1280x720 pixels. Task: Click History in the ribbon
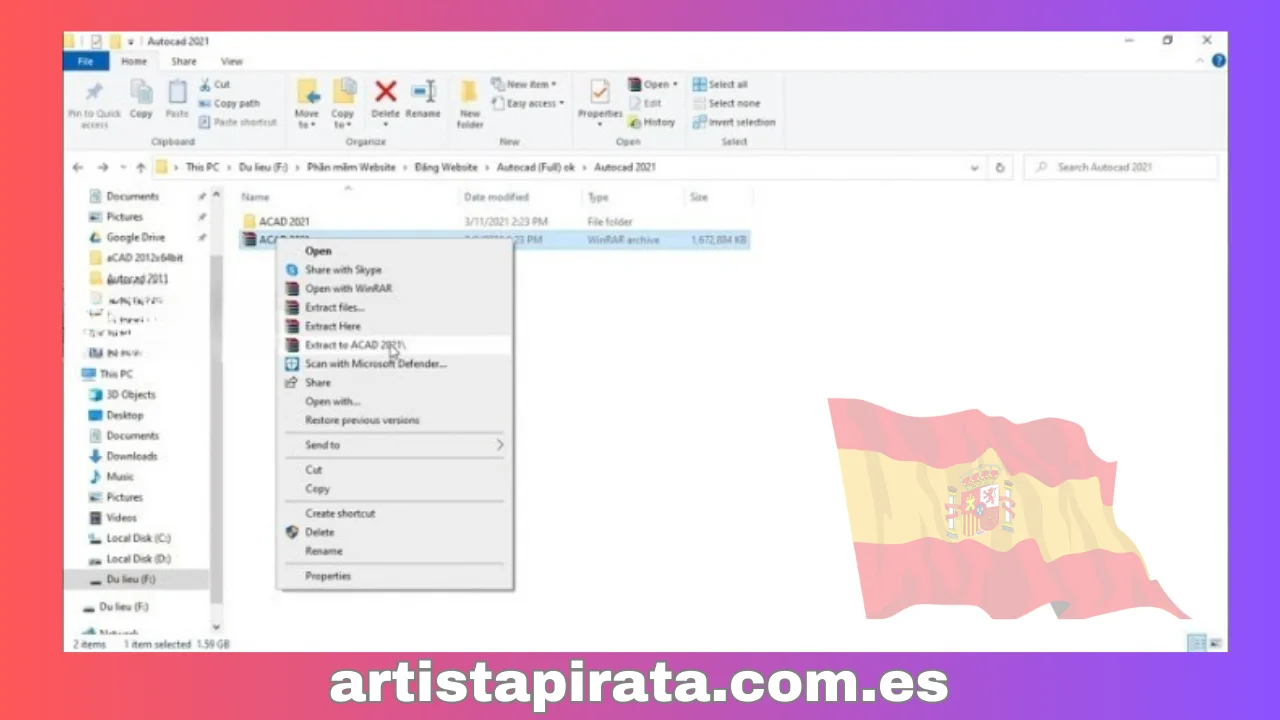(652, 122)
